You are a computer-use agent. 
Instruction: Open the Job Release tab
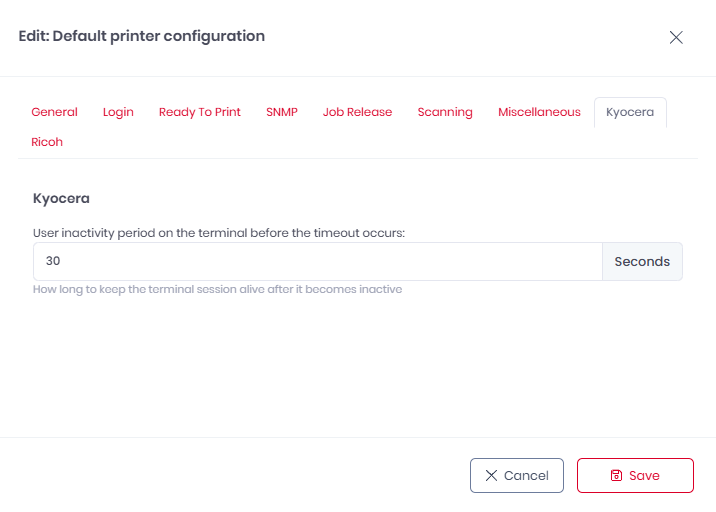[x=357, y=112]
